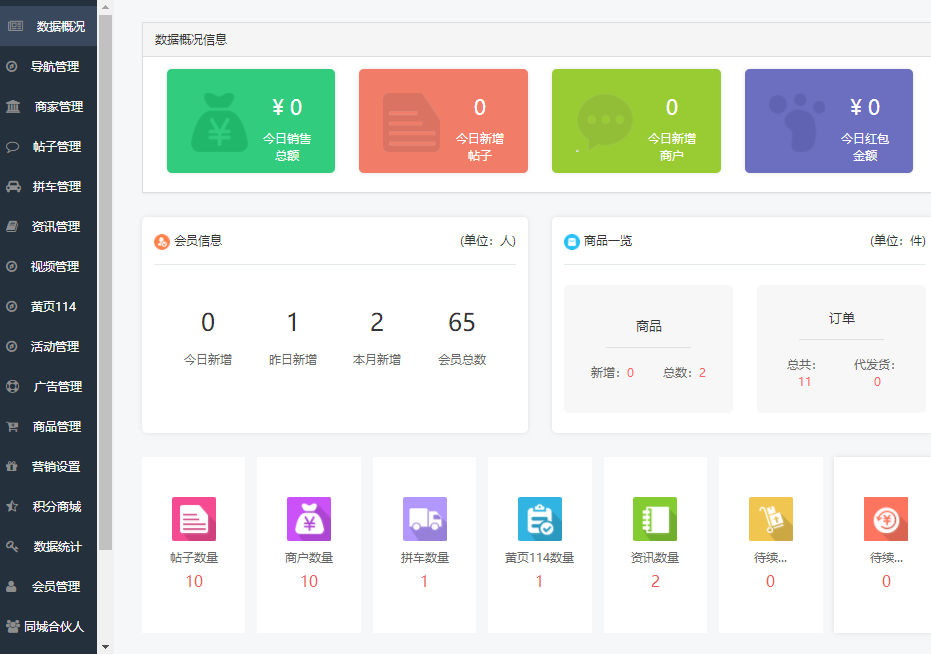The image size is (931, 654).
Task: Click the 资讯数量 count 2
Action: point(656,581)
